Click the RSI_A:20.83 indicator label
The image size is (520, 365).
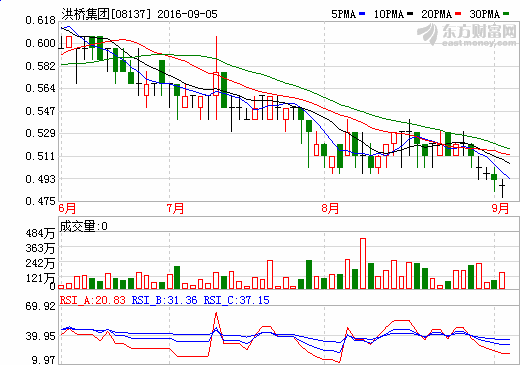tap(93, 300)
